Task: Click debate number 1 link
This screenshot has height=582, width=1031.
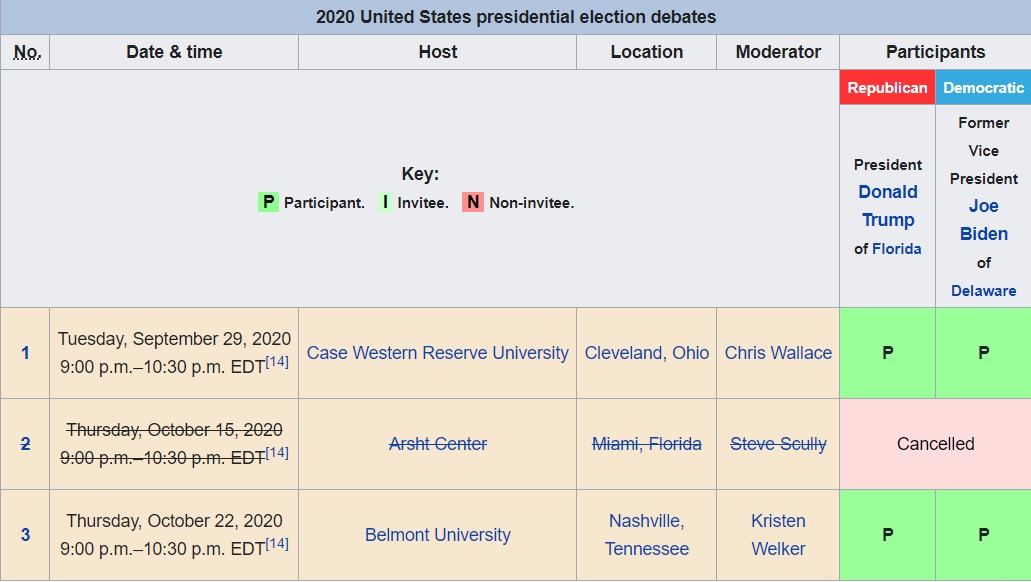Action: click(25, 353)
